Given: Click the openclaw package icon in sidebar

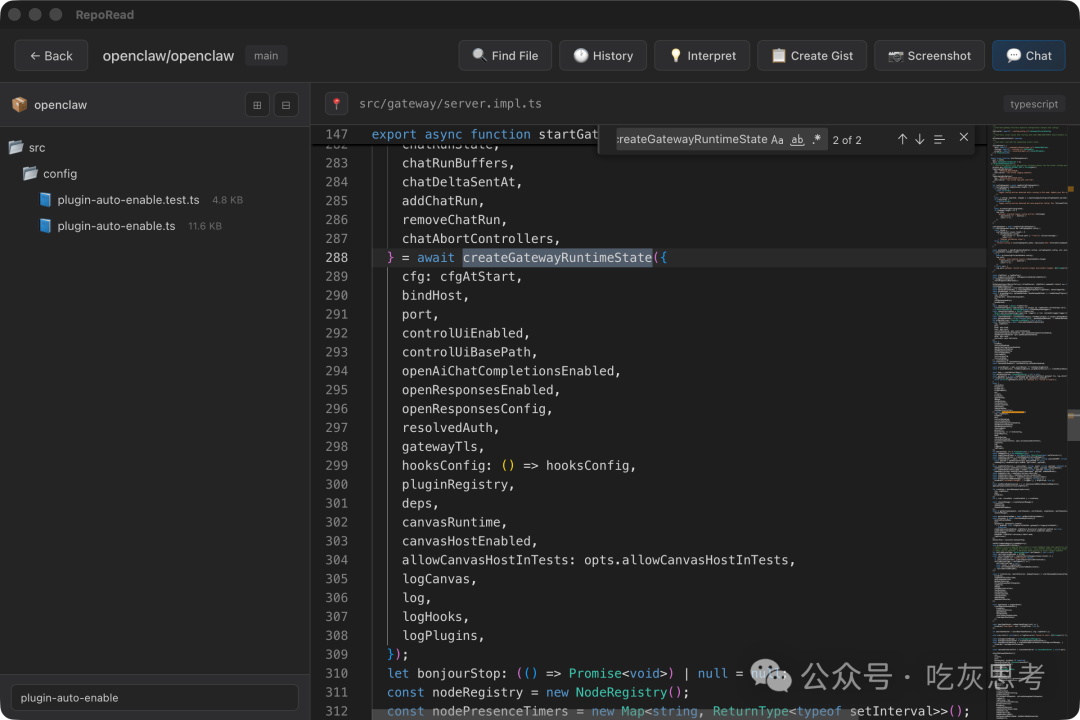Looking at the screenshot, I should (19, 105).
